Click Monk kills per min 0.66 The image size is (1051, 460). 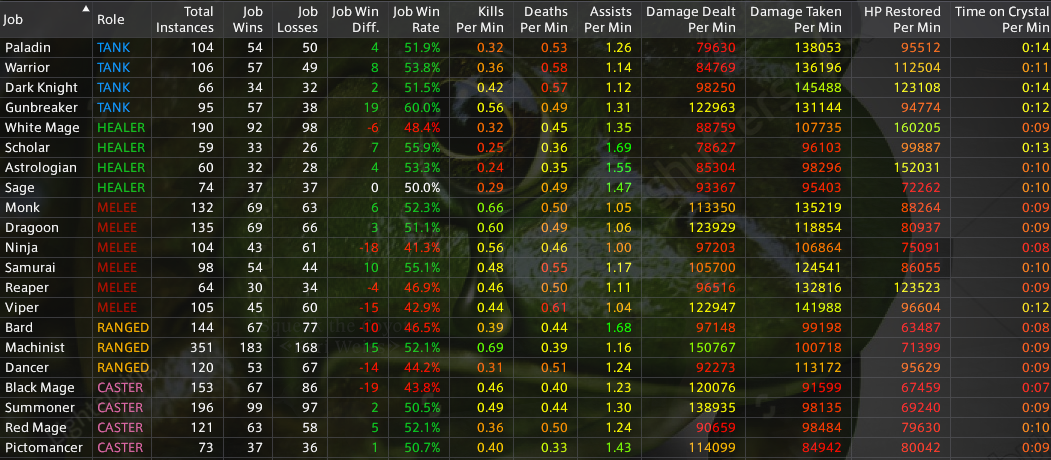click(490, 208)
